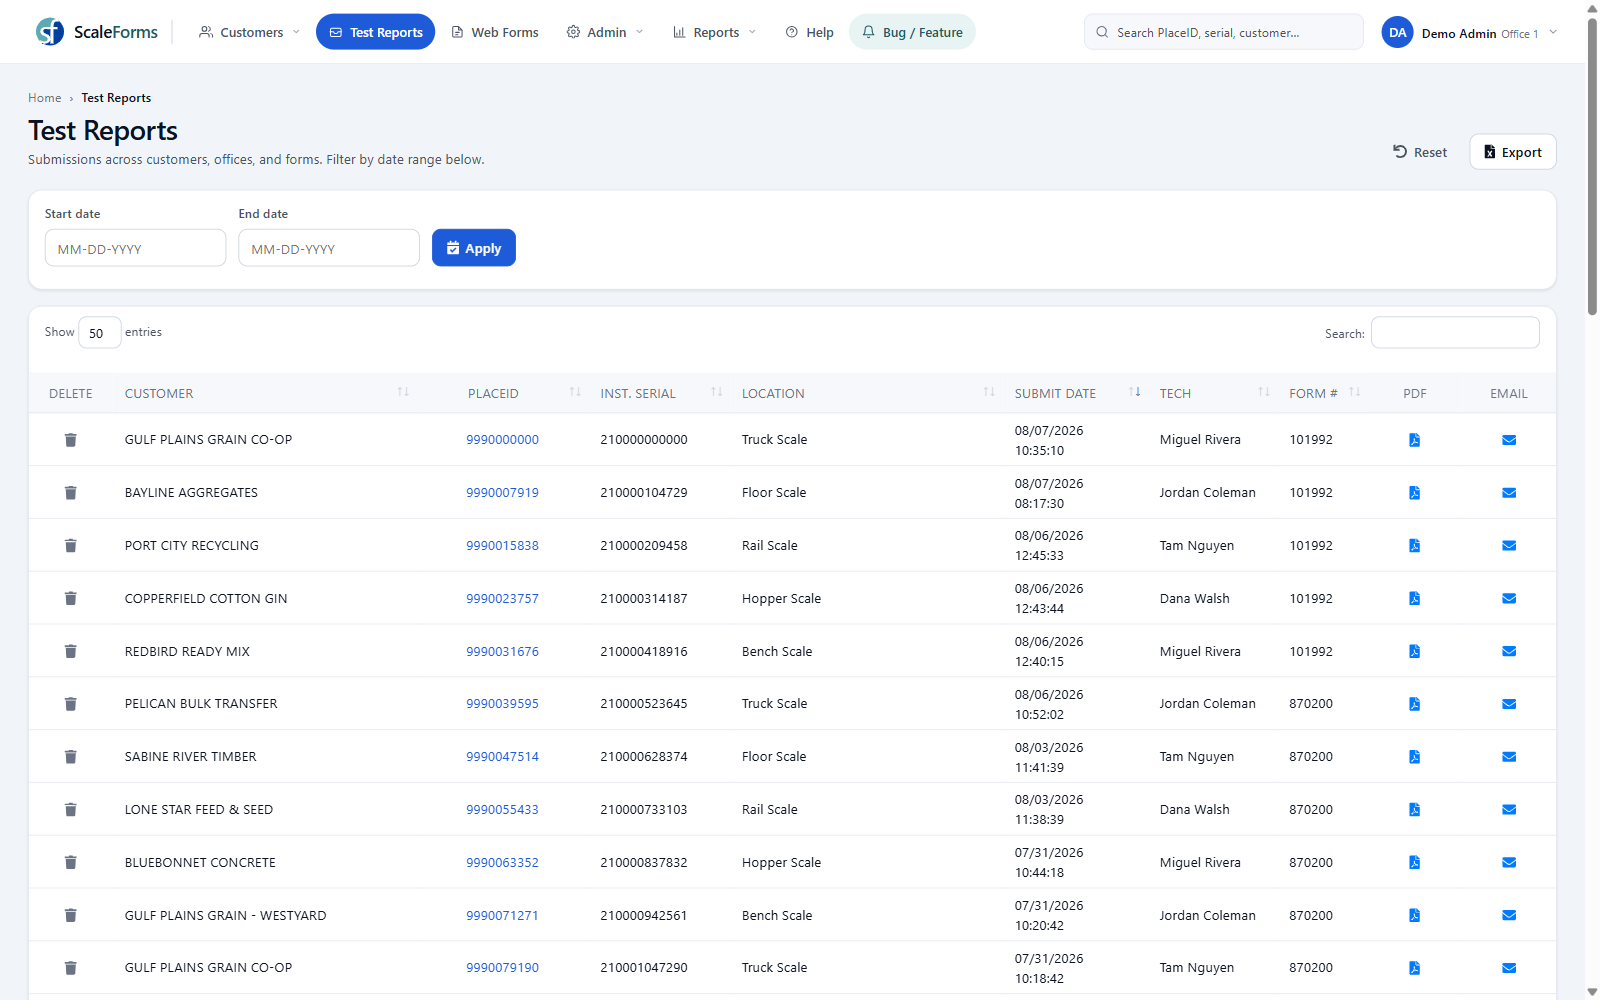Sort table by TECH column
This screenshot has width=1600, height=1000.
pos(1214,393)
